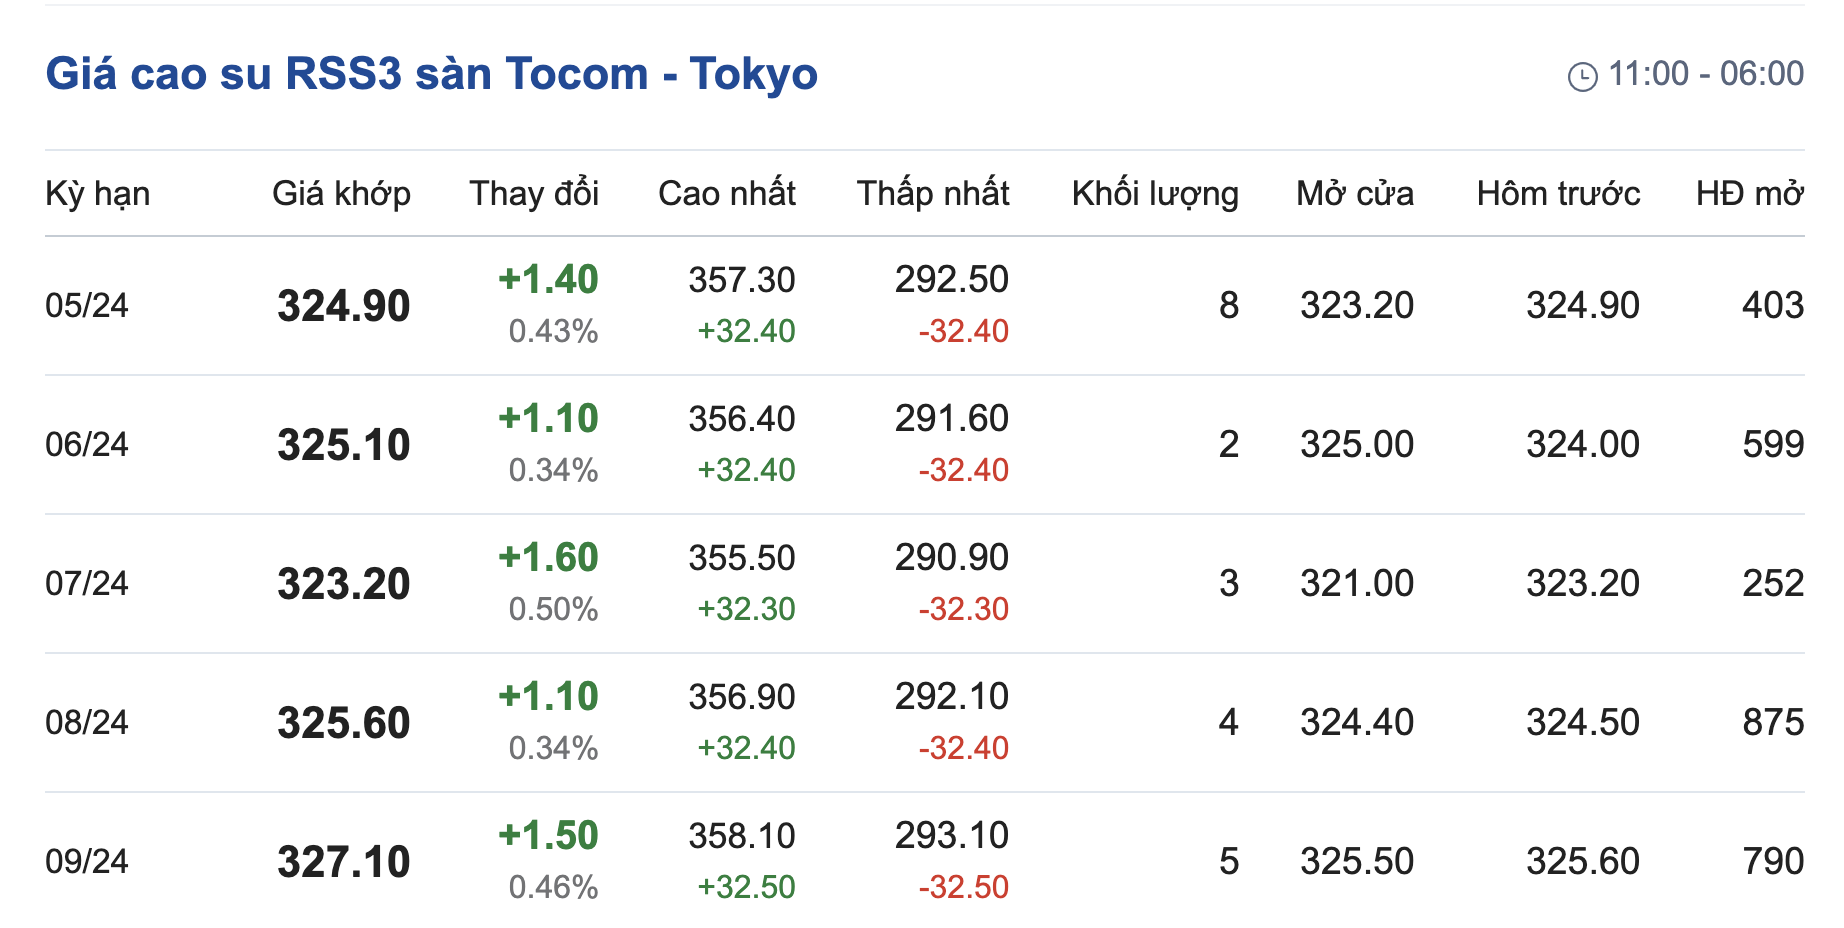Click the Kỳ hạn column header
Image resolution: width=1844 pixels, height=928 pixels.
[x=98, y=193]
